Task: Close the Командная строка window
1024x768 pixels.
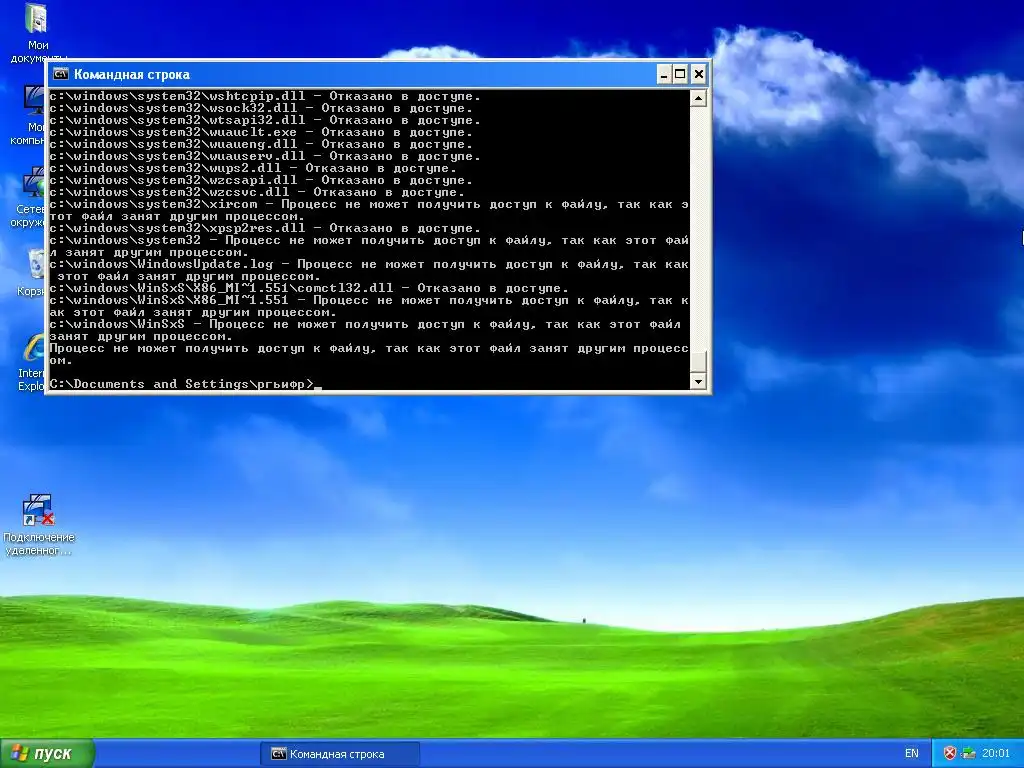Action: pyautogui.click(x=698, y=74)
